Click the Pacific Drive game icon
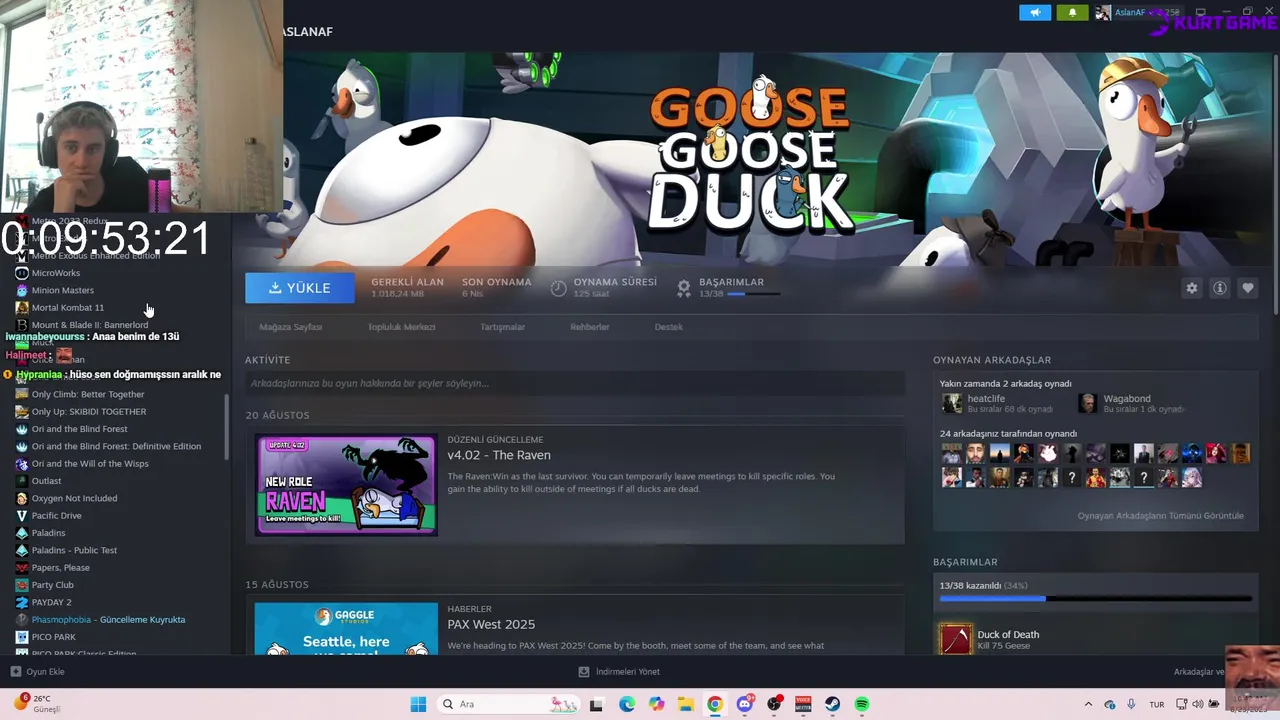1280x720 pixels. coord(22,516)
